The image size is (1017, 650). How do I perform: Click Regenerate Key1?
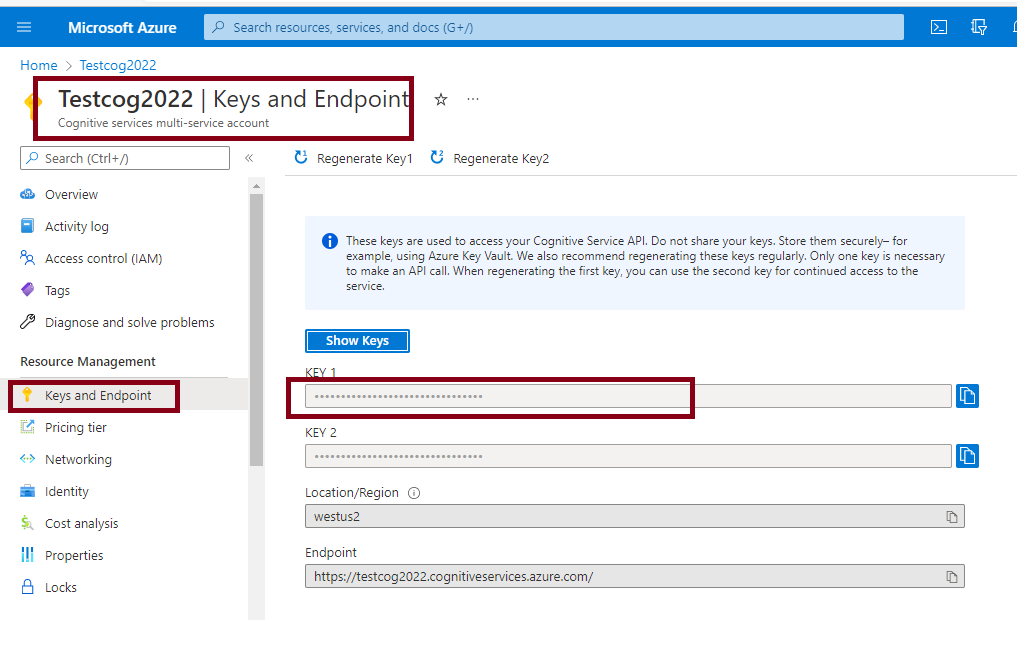(353, 158)
